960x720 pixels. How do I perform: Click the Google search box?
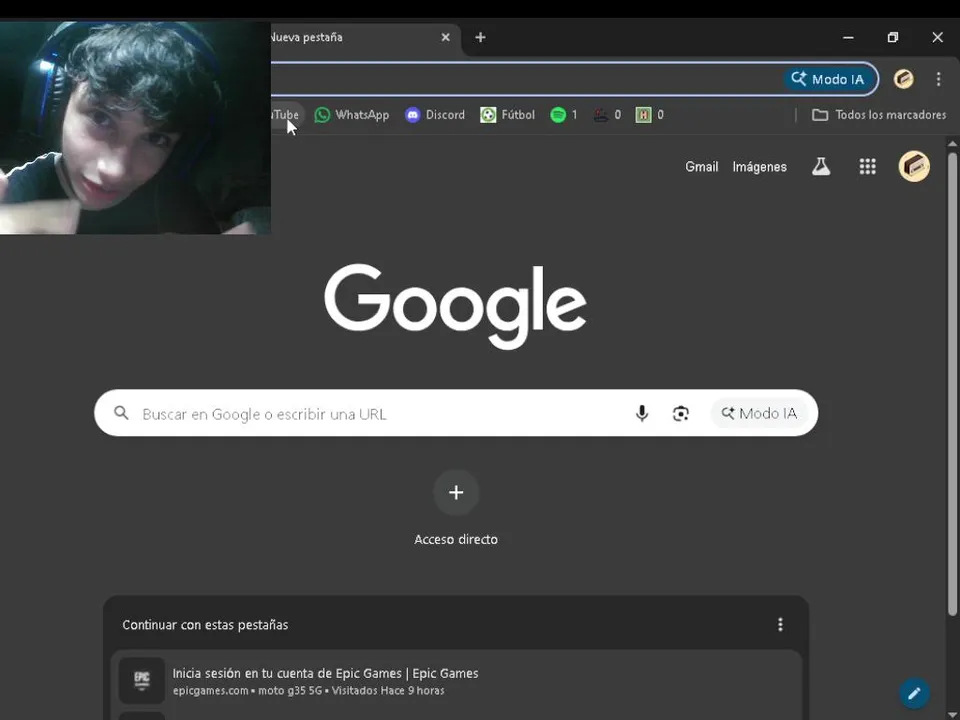tap(456, 413)
